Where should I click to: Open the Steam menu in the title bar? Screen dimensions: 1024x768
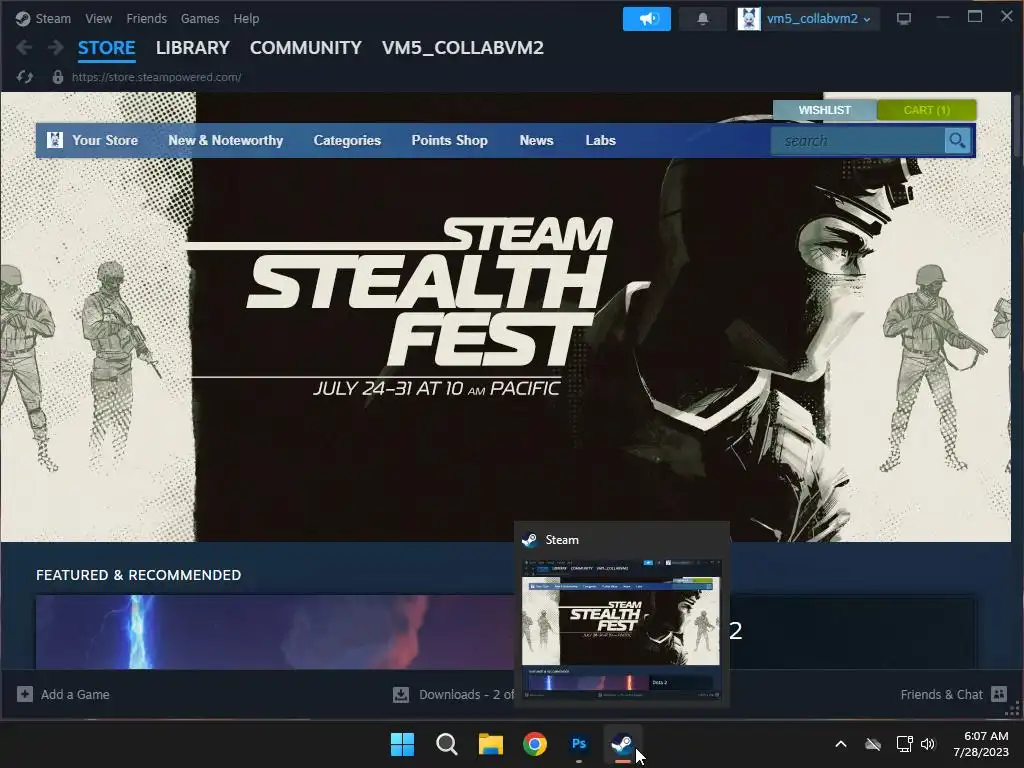pos(43,18)
